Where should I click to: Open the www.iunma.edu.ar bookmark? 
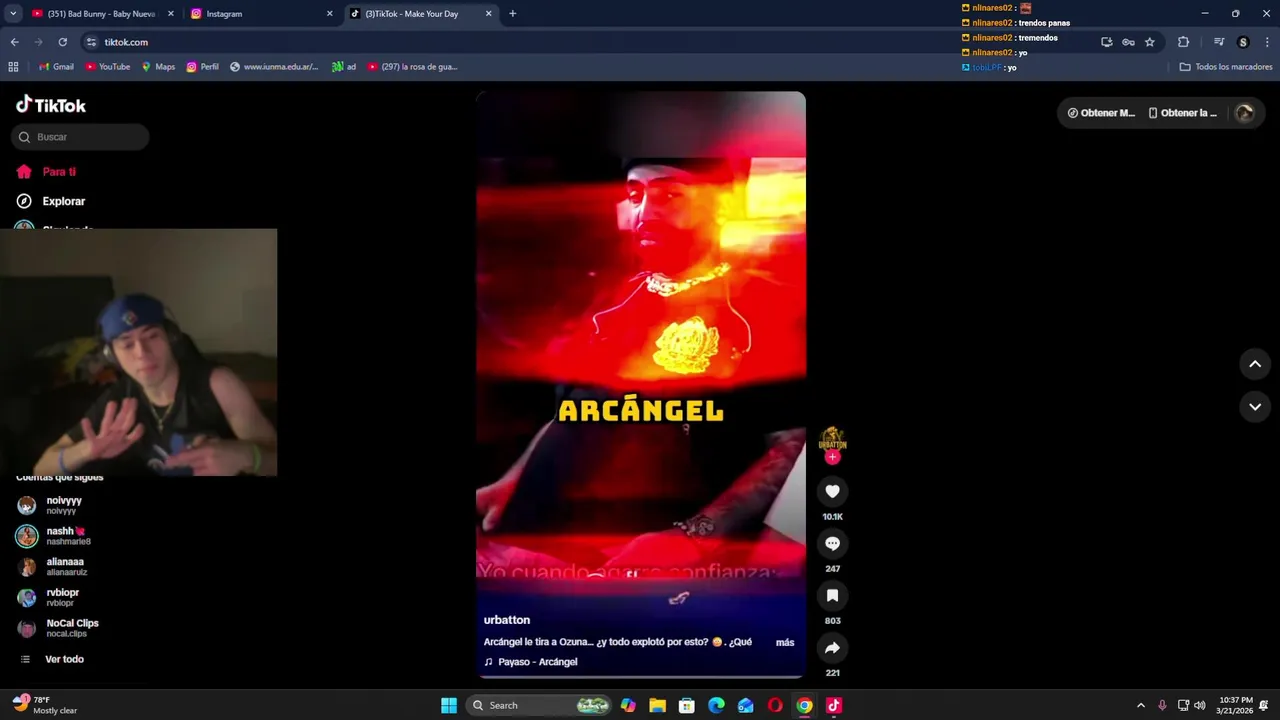(x=274, y=67)
